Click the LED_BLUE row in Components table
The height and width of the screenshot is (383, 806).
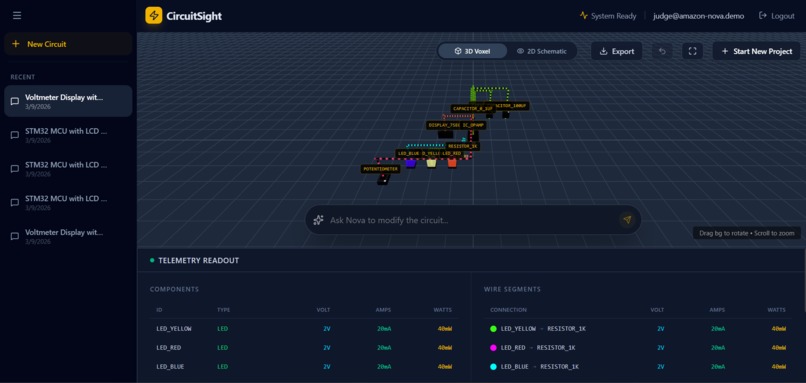click(x=304, y=367)
